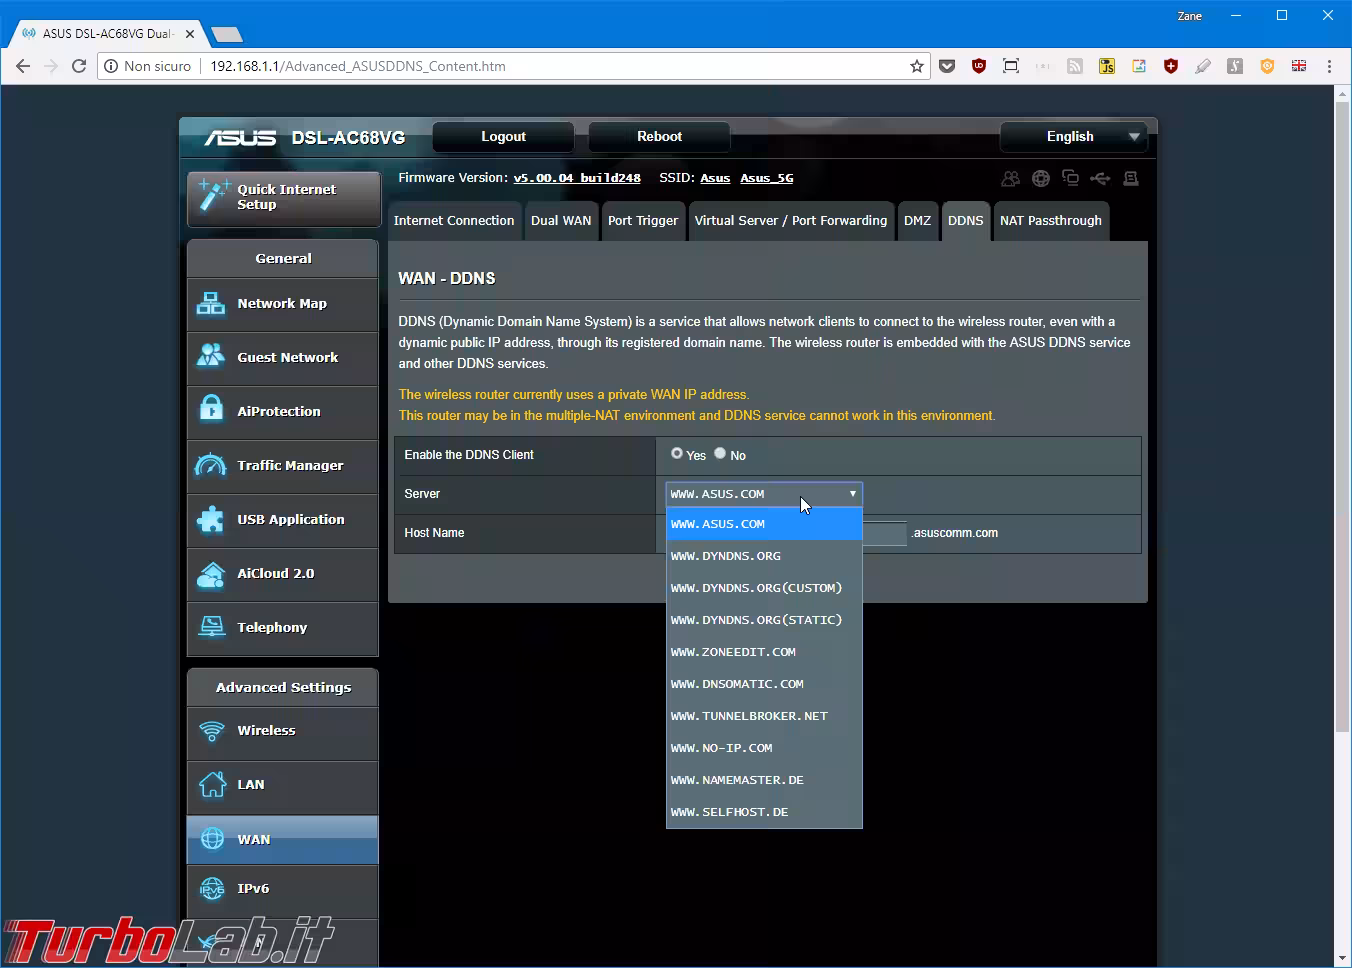Click the Network Map sidebar icon
Screen dimensions: 1352x968
coord(211,304)
